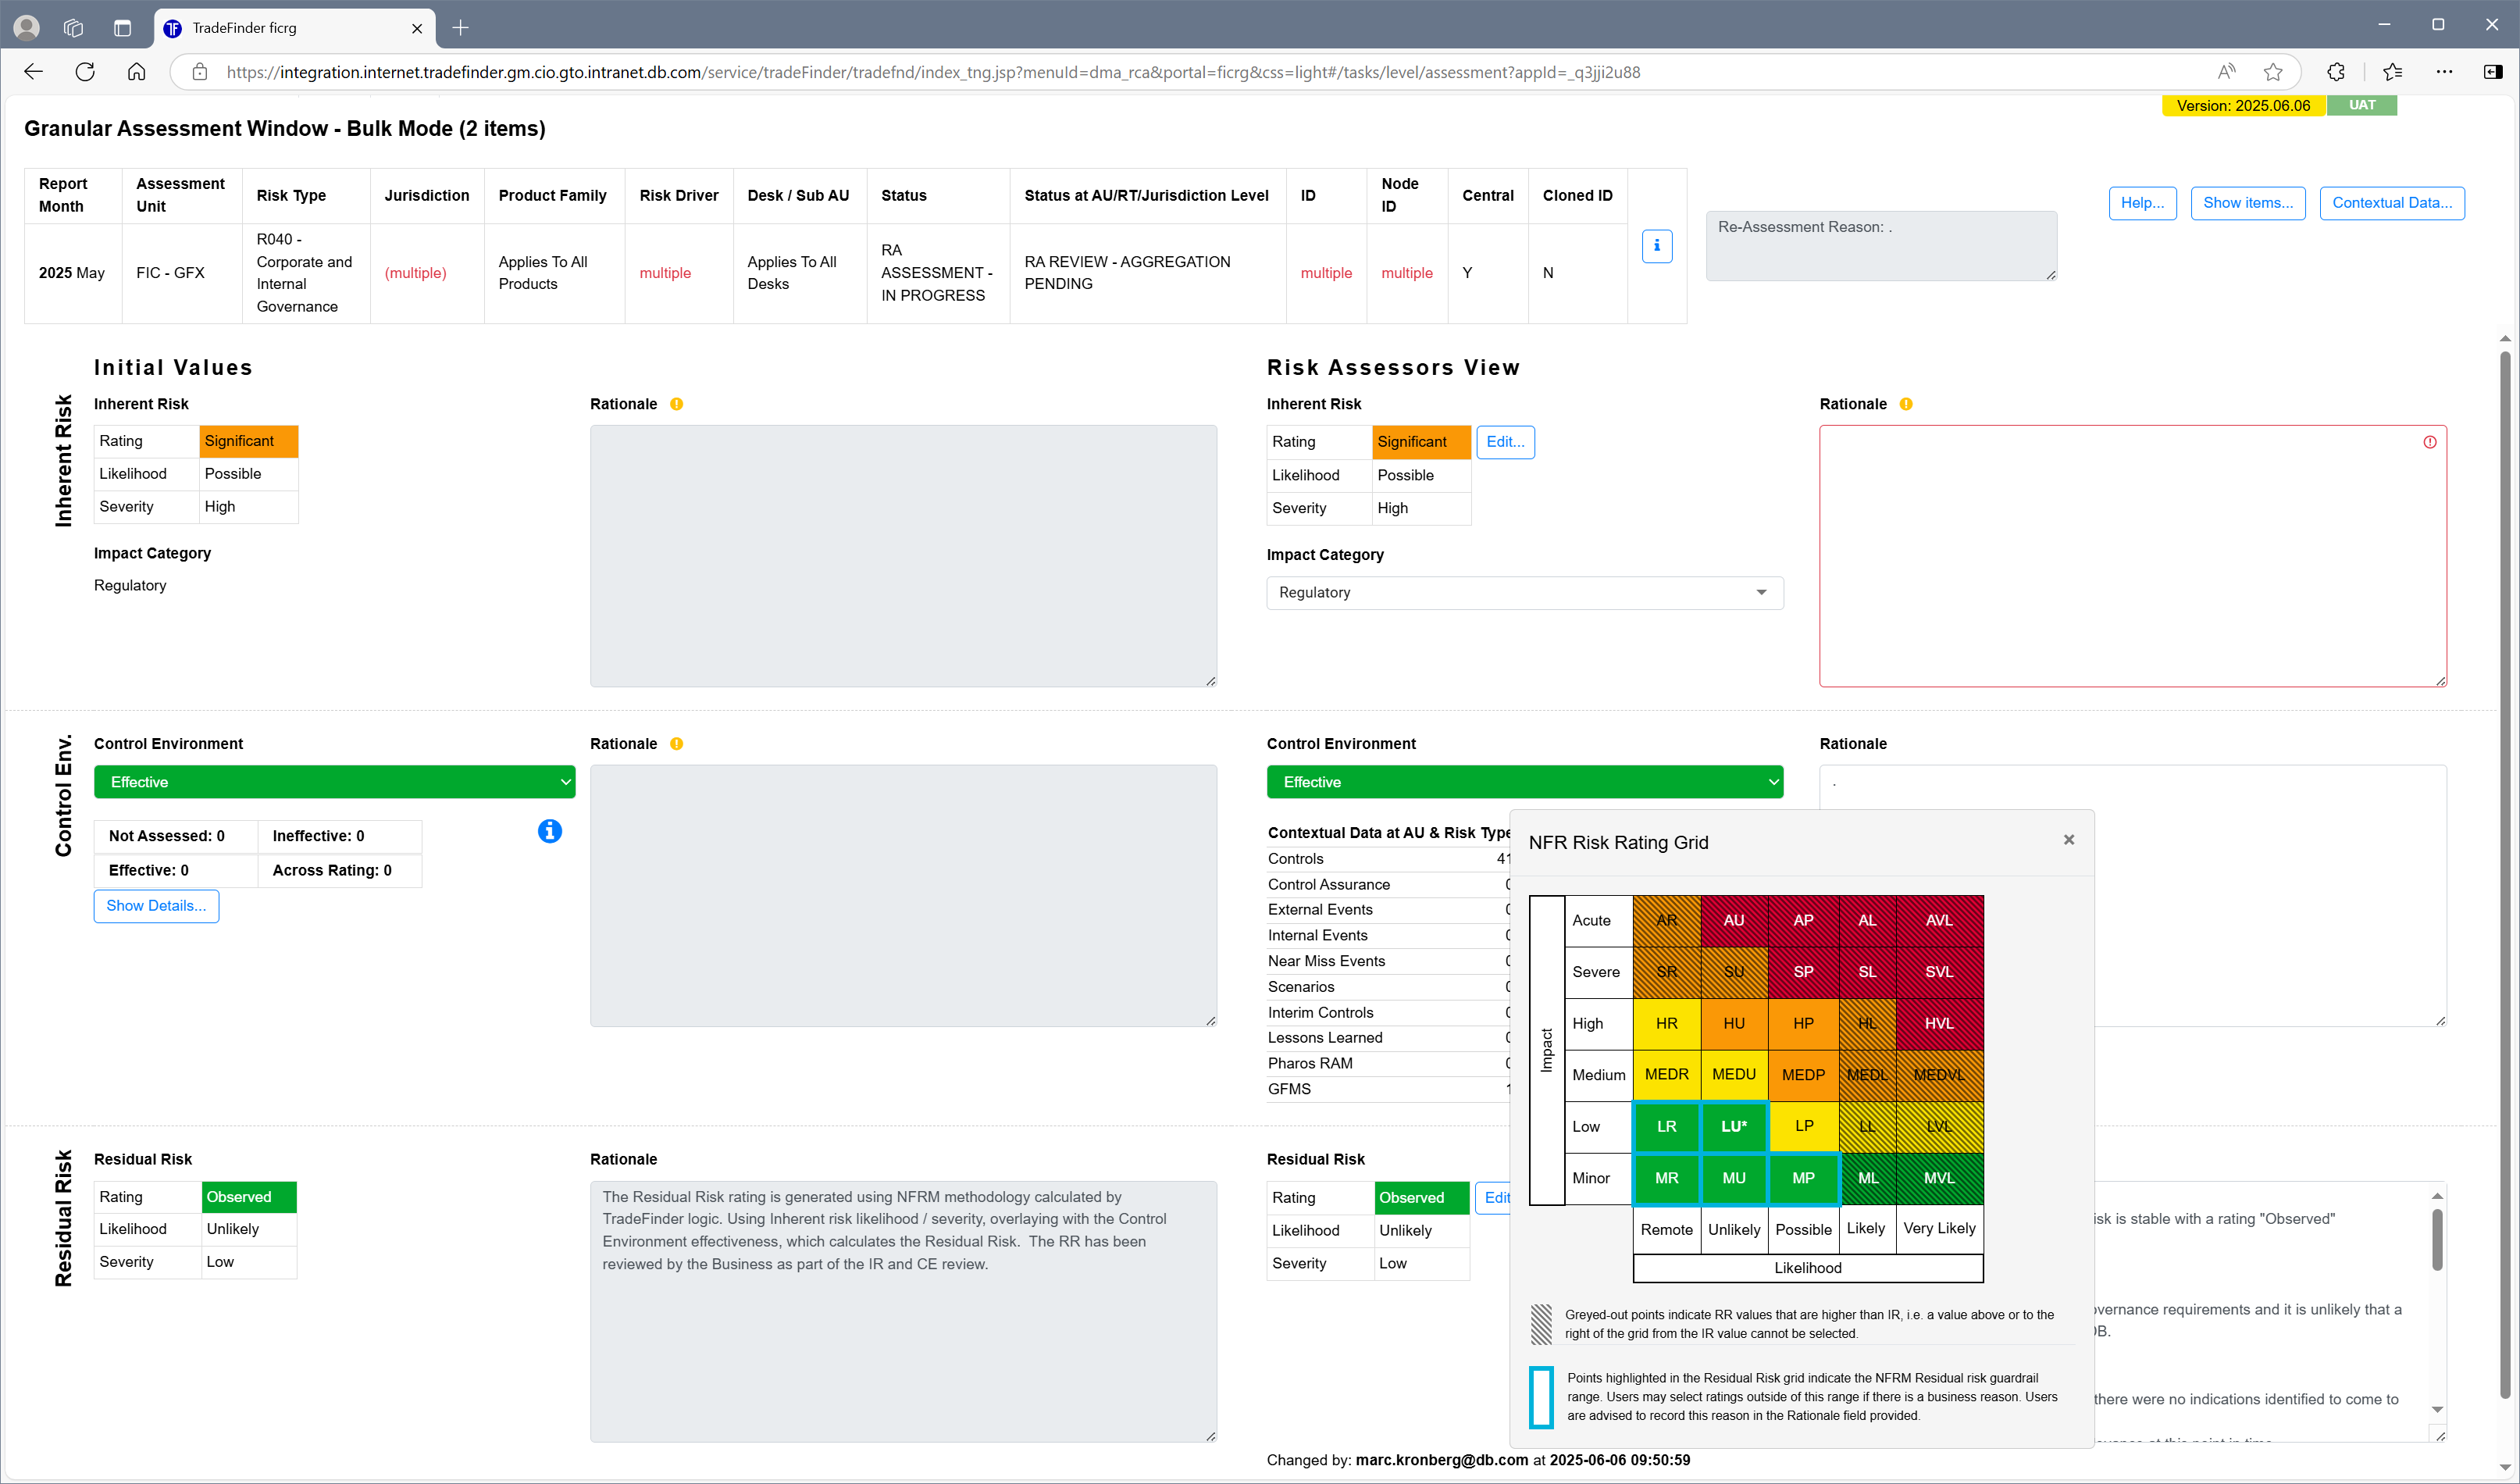Click the Help... button
The height and width of the screenshot is (1484, 2520).
[x=2142, y=203]
